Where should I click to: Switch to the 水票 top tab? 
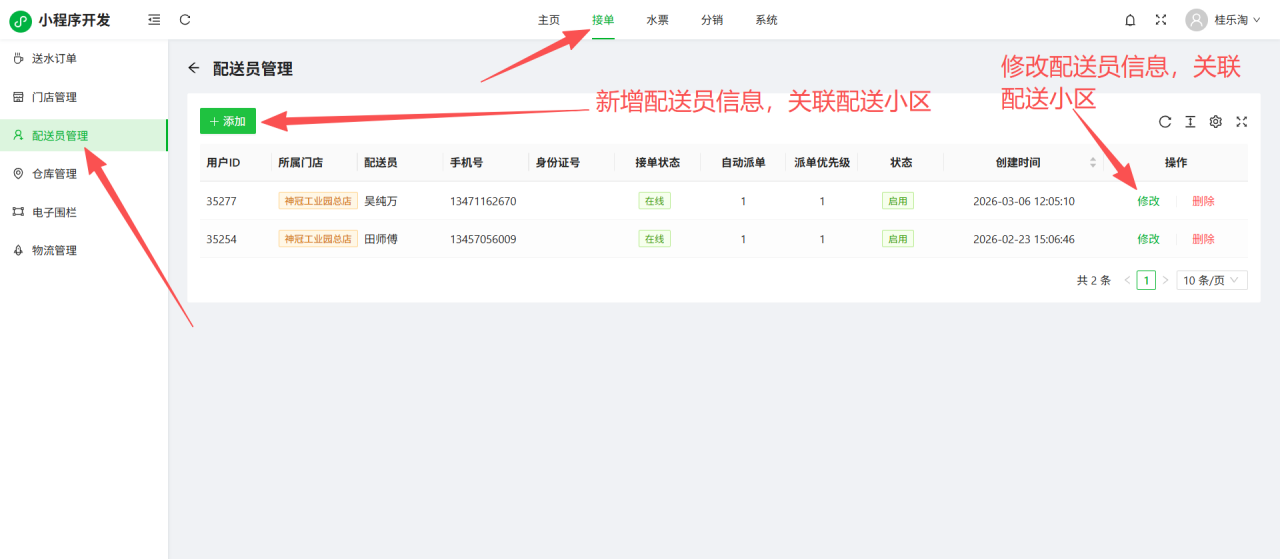[657, 20]
